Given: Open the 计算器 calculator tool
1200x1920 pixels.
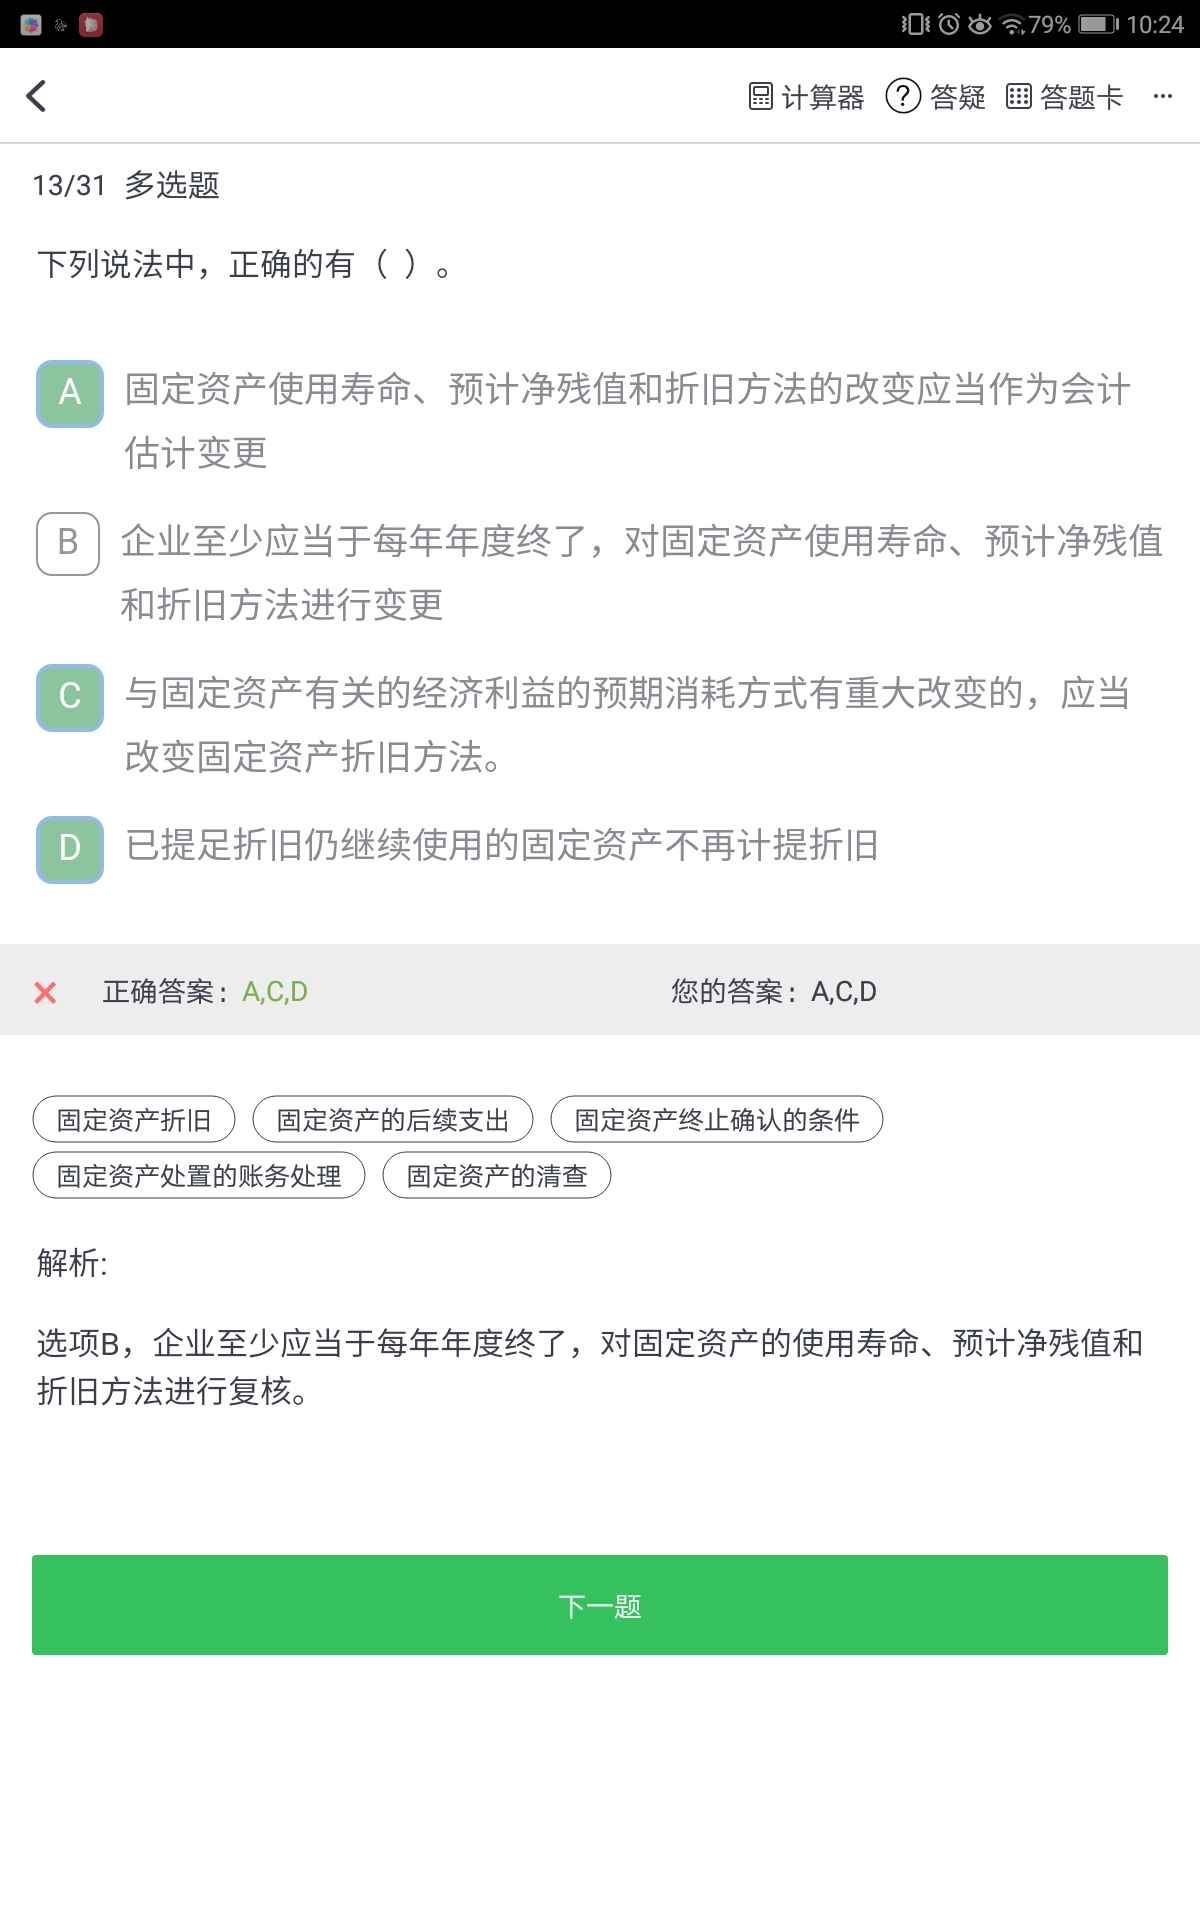Looking at the screenshot, I should click(x=806, y=97).
